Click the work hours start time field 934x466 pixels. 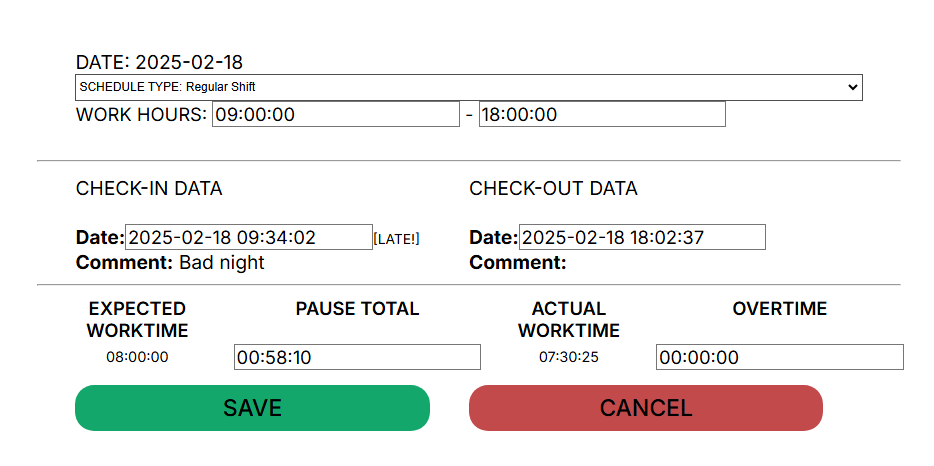pyautogui.click(x=335, y=114)
